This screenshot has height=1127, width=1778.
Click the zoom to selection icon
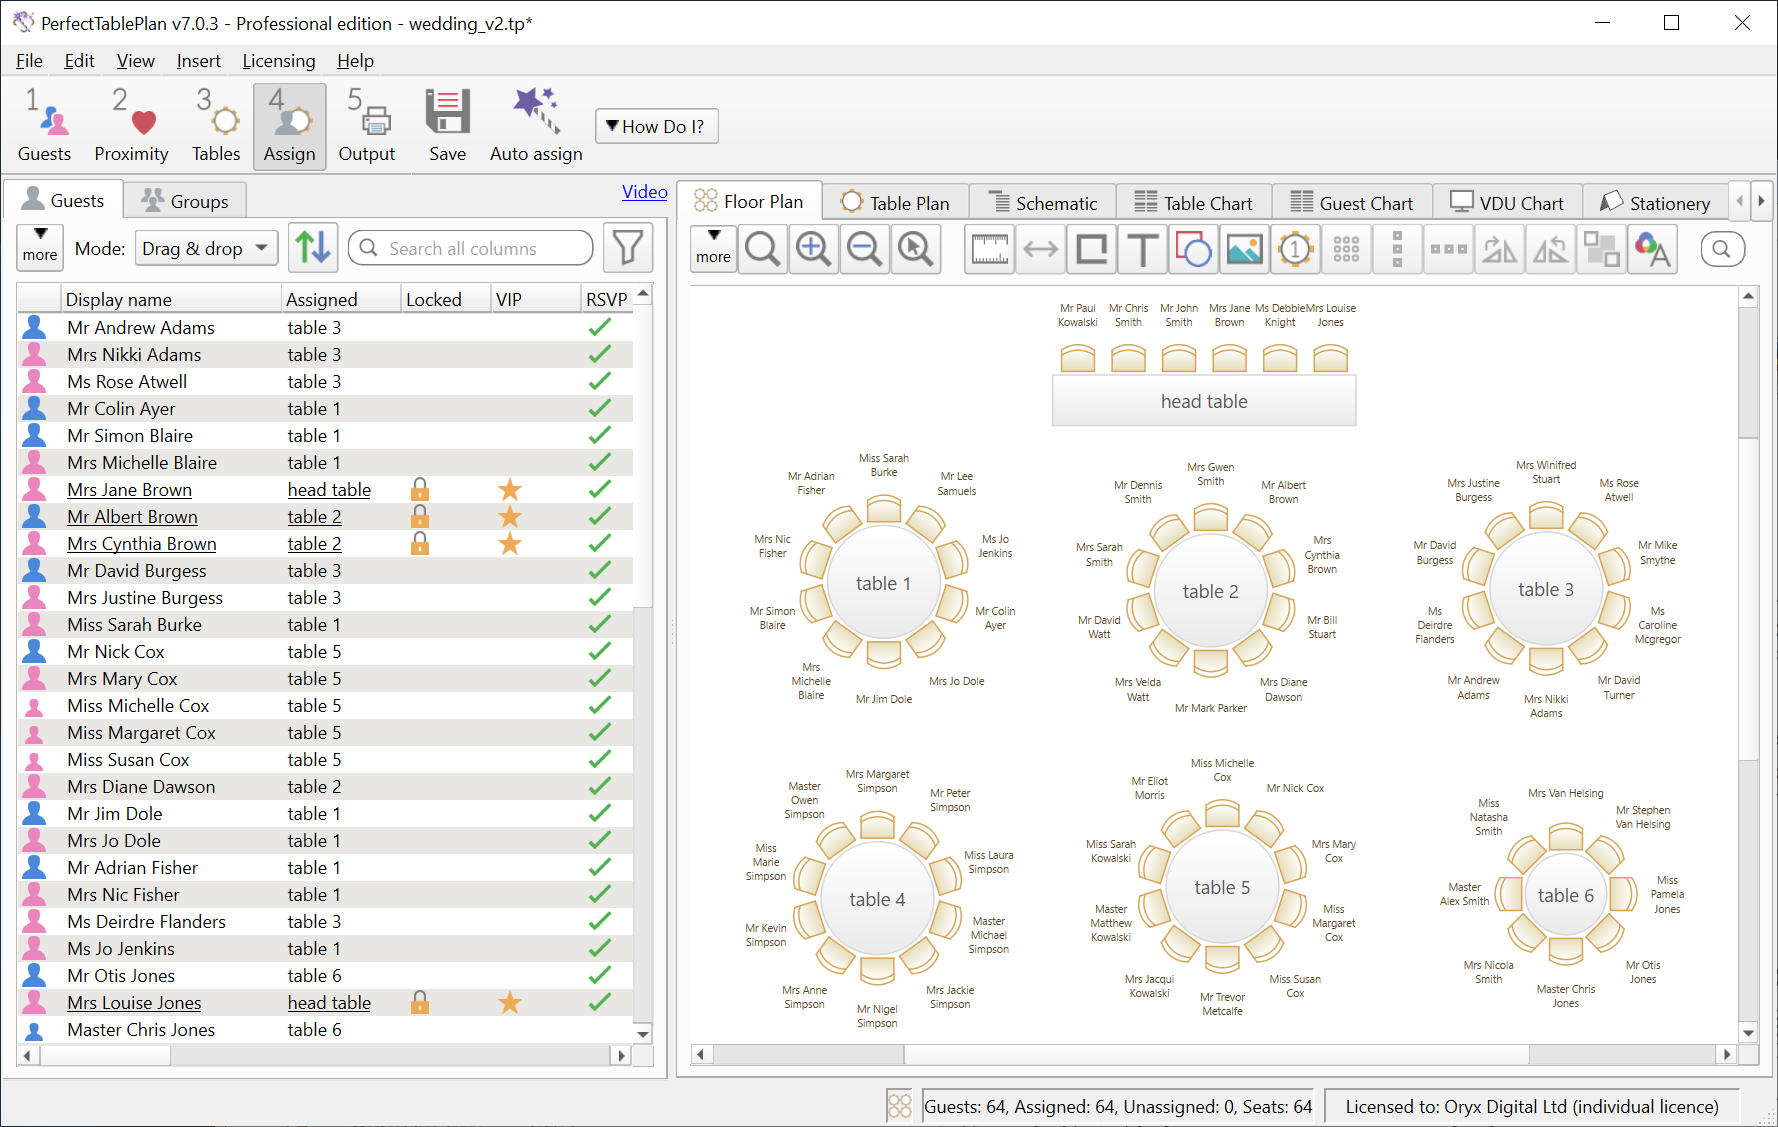pos(916,250)
